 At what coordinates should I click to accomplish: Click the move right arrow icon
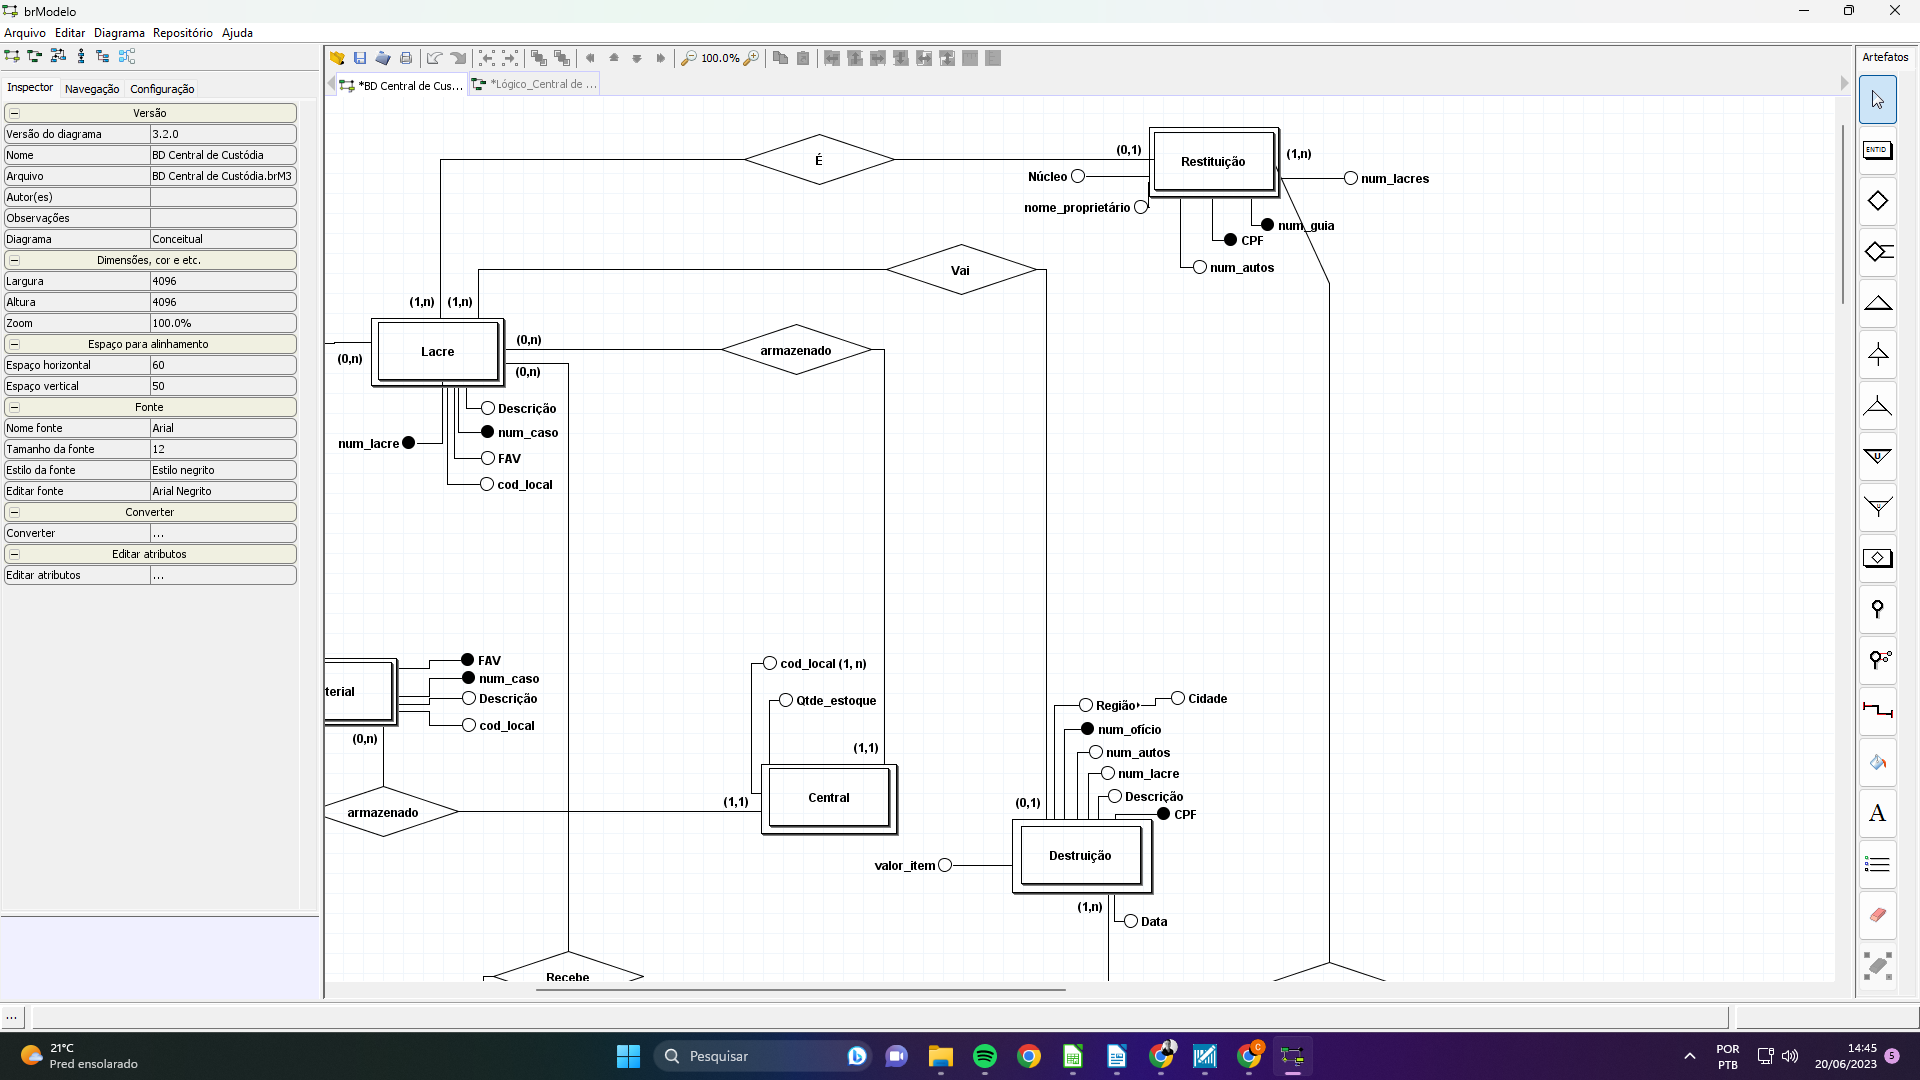click(660, 58)
